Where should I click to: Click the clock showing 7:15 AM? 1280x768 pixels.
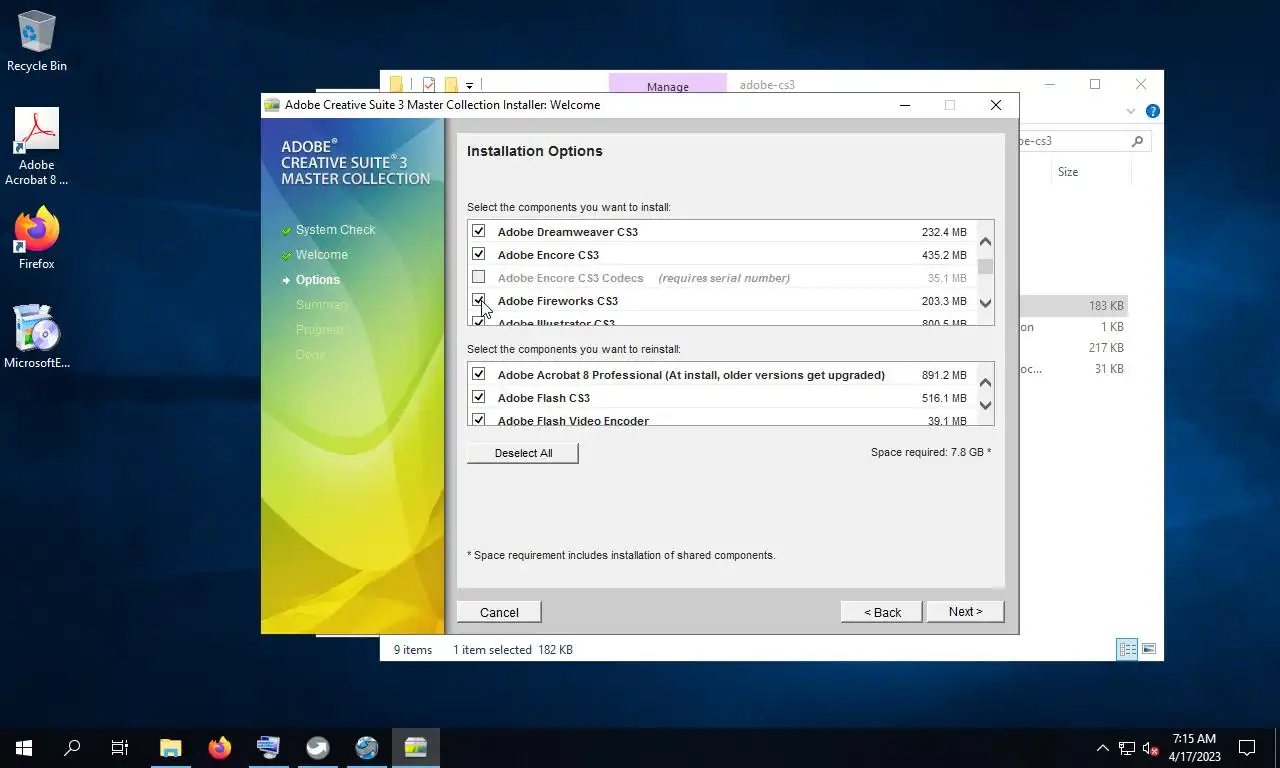1195,747
